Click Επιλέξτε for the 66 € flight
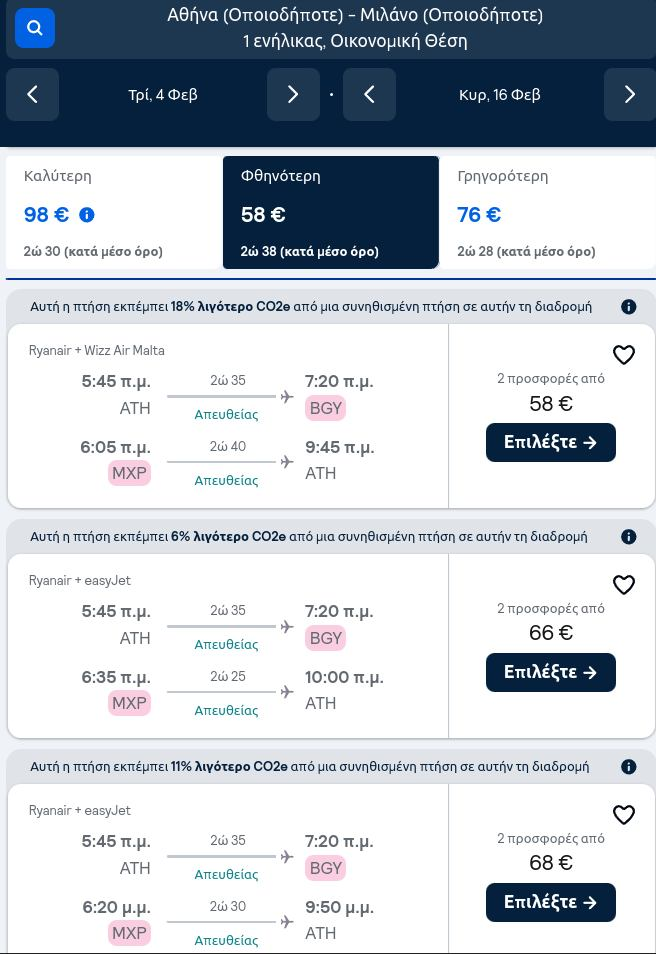656x954 pixels. (x=551, y=672)
